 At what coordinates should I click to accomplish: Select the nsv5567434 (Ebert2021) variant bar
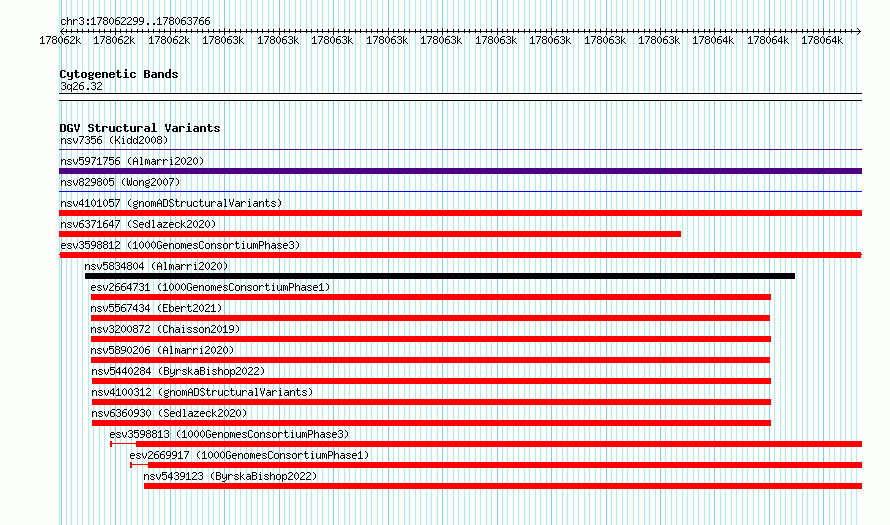[x=430, y=318]
